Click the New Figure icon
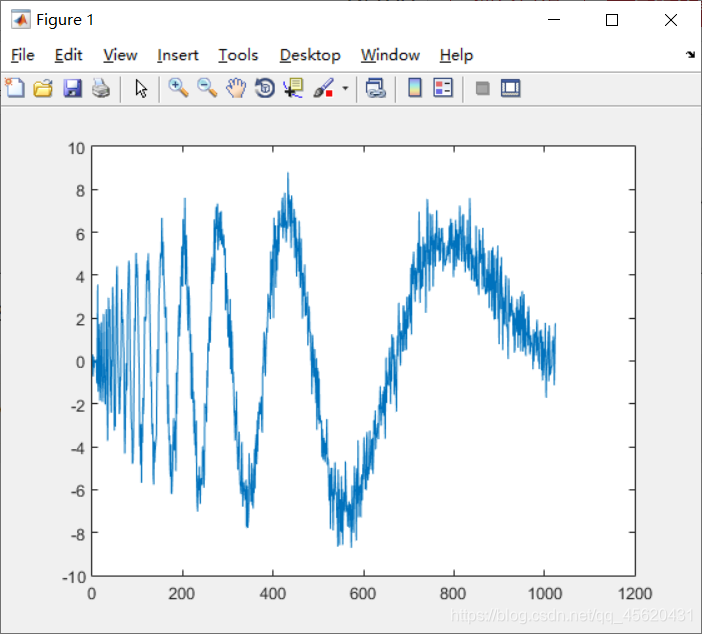 coord(15,88)
